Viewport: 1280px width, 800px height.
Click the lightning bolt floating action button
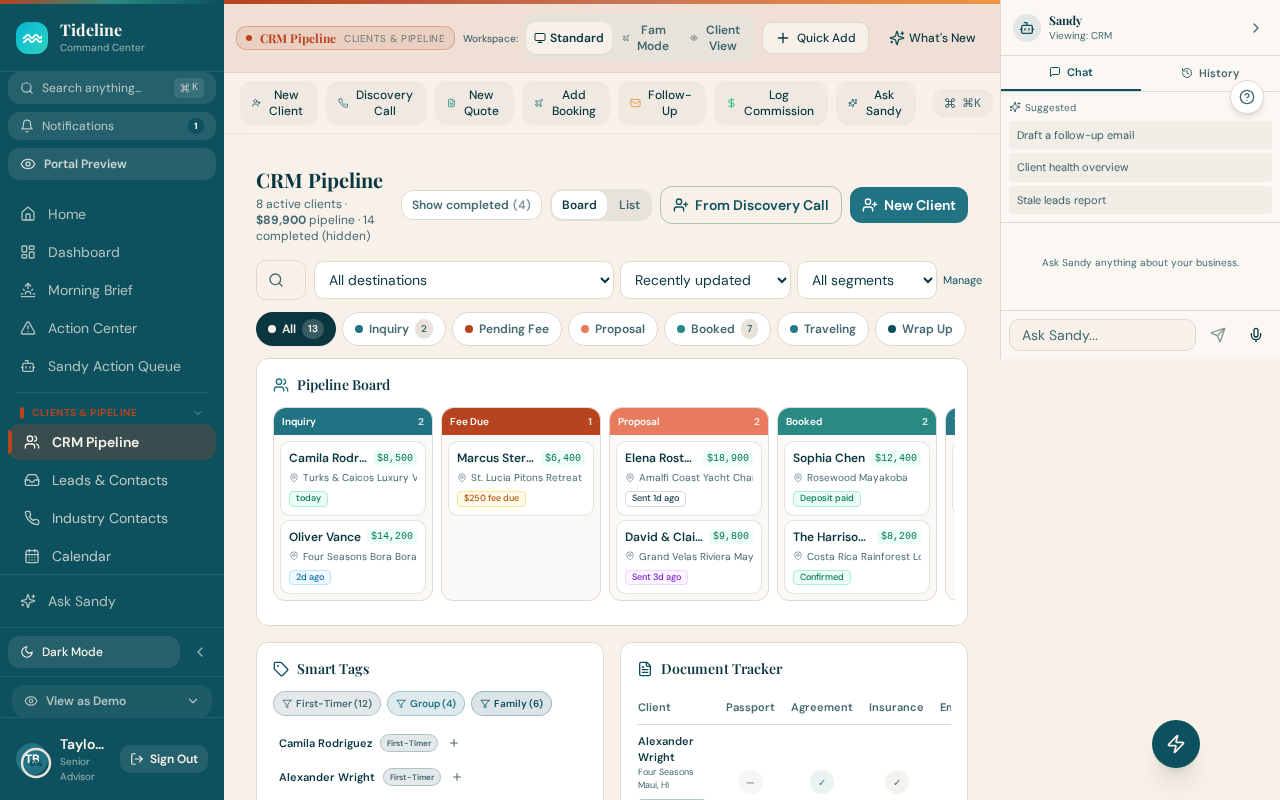1176,744
